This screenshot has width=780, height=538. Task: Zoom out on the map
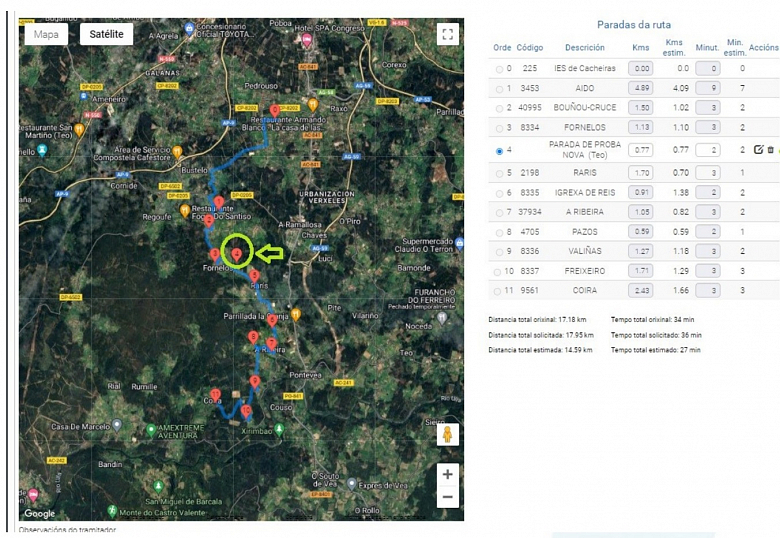click(x=448, y=497)
